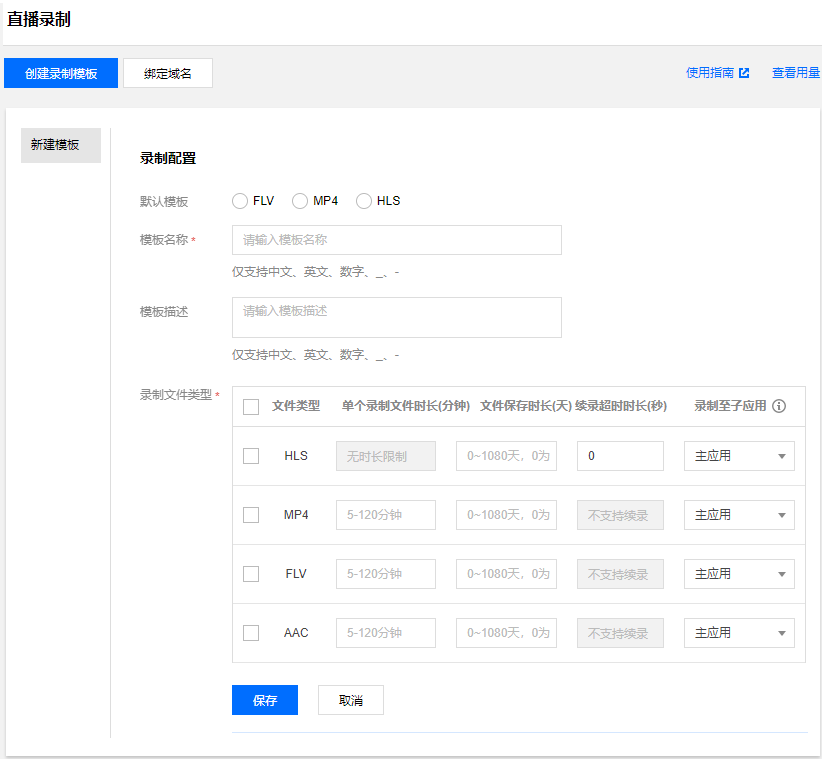Enable the HLS file type checkbox
The height and width of the screenshot is (759, 822).
click(251, 456)
